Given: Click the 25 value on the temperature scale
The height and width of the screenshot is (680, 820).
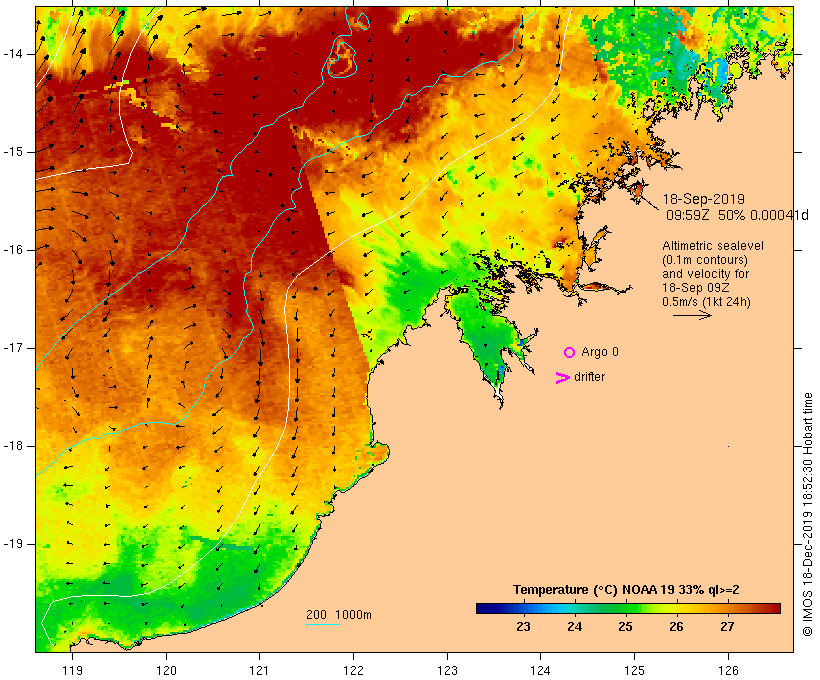Looking at the screenshot, I should [625, 627].
